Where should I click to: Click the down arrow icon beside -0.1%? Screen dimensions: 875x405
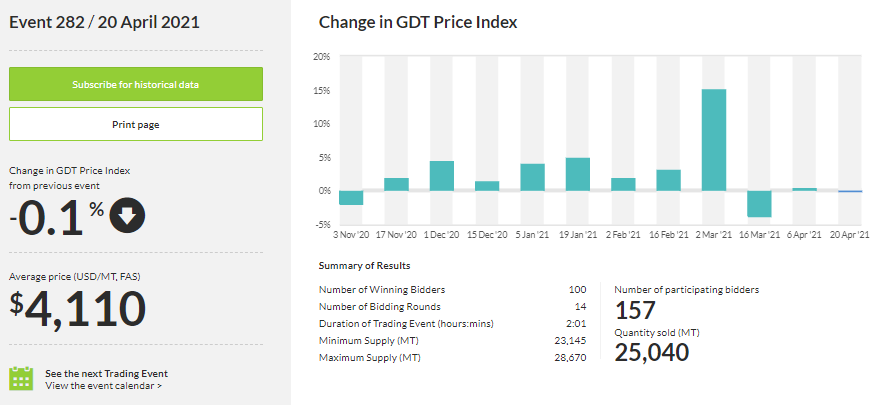coord(127,216)
